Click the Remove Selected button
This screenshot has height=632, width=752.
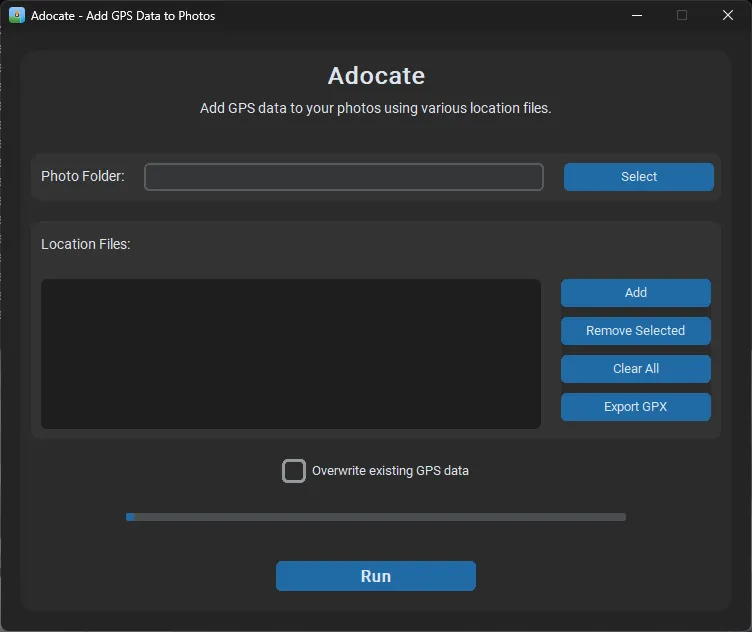click(x=635, y=331)
